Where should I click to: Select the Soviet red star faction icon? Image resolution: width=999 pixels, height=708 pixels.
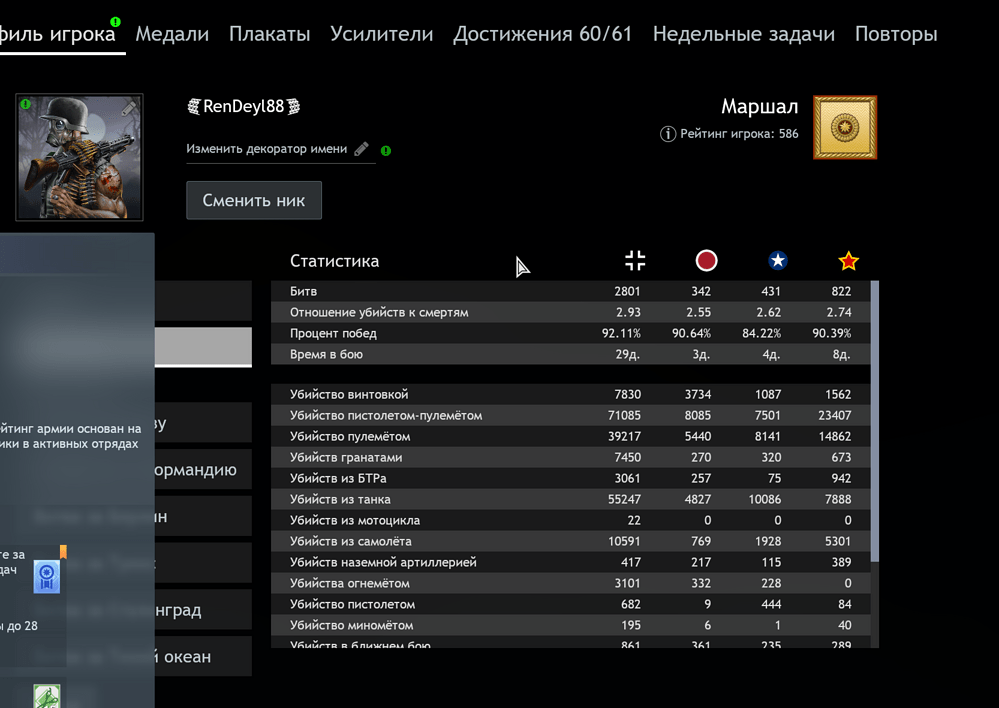pyautogui.click(x=848, y=261)
